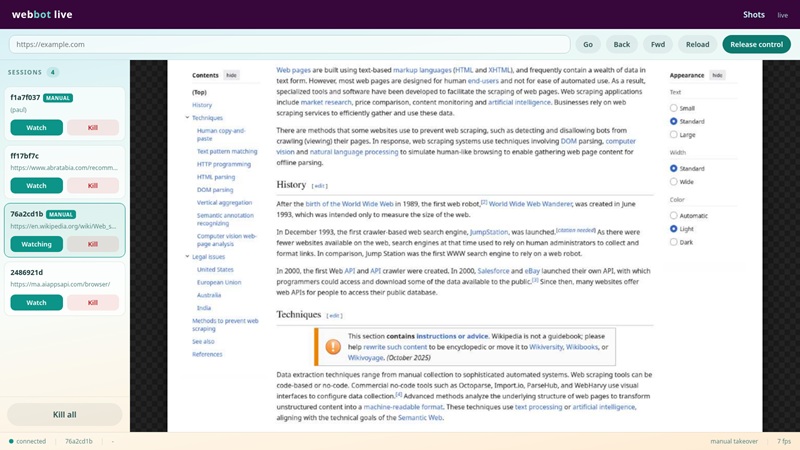Screen dimensions: 800x450
Task: Kill session ff17bf7c
Action: [x=93, y=186]
